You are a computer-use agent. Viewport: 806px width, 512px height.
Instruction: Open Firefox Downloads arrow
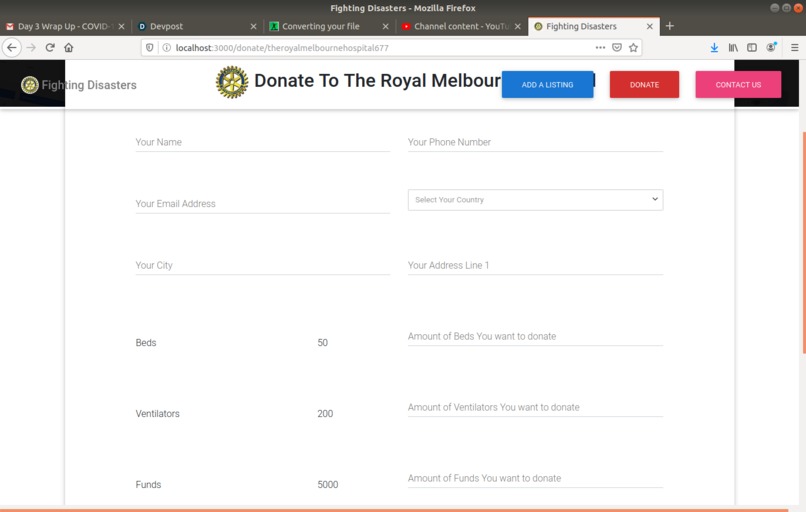tap(714, 47)
